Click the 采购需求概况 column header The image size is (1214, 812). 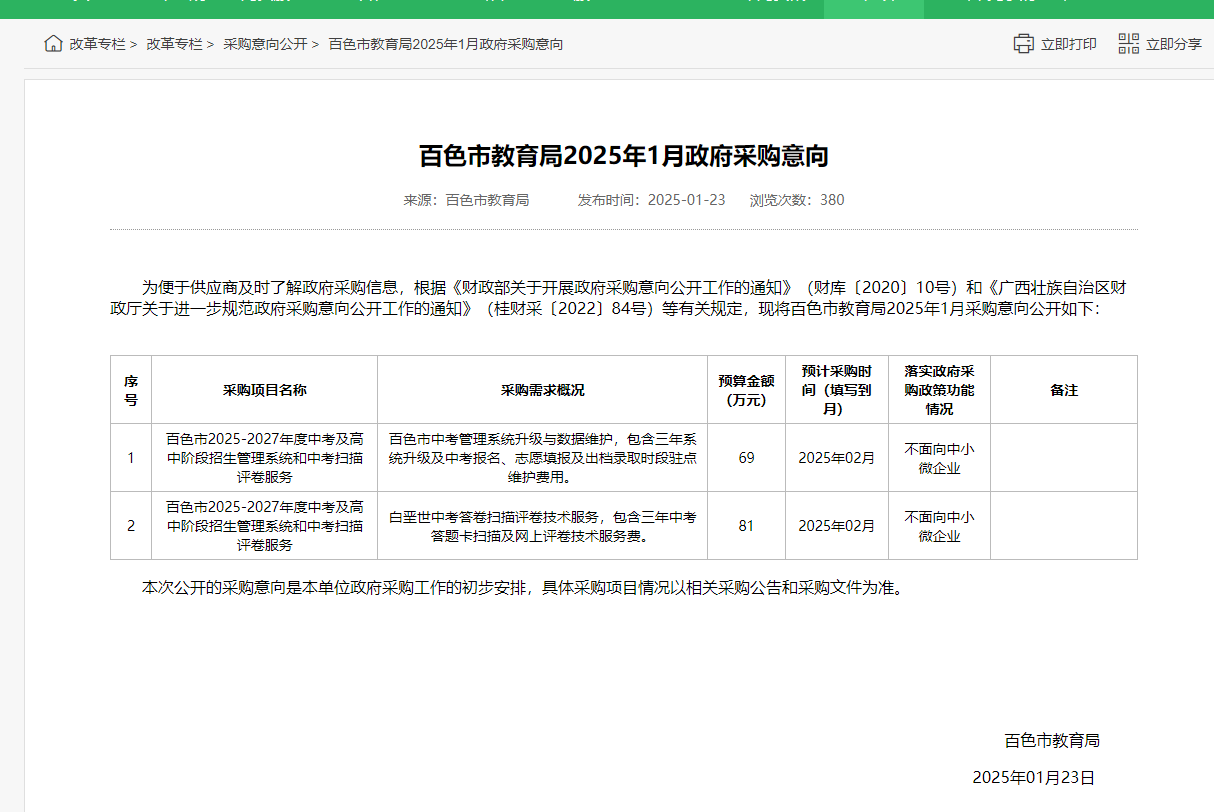pos(543,390)
